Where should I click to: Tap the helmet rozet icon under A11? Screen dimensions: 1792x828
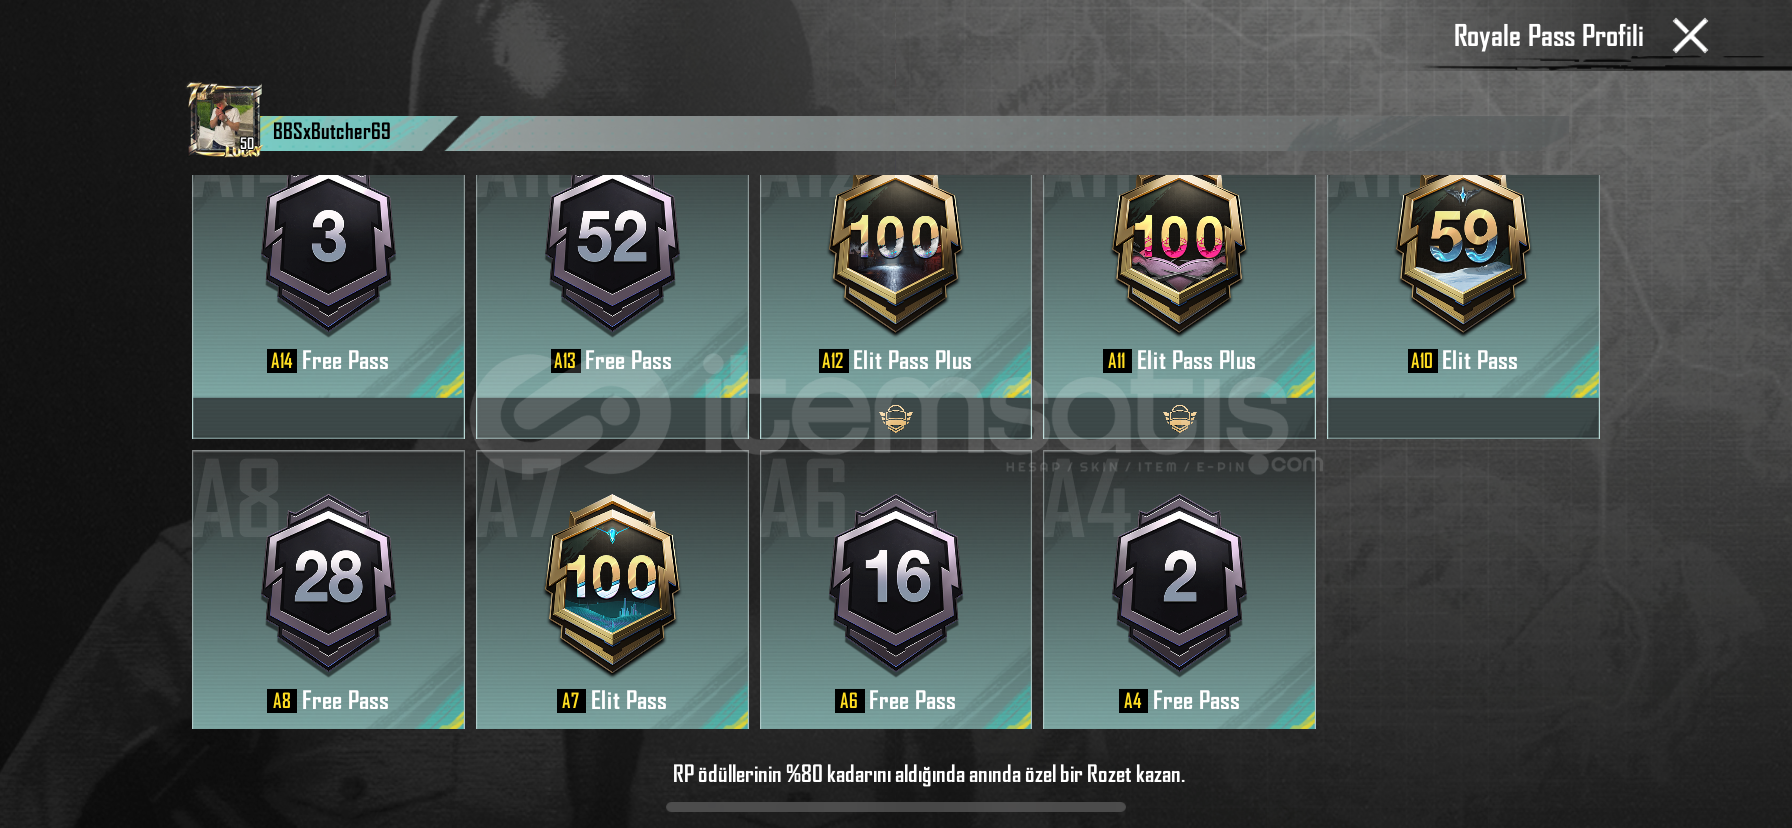(x=1180, y=418)
